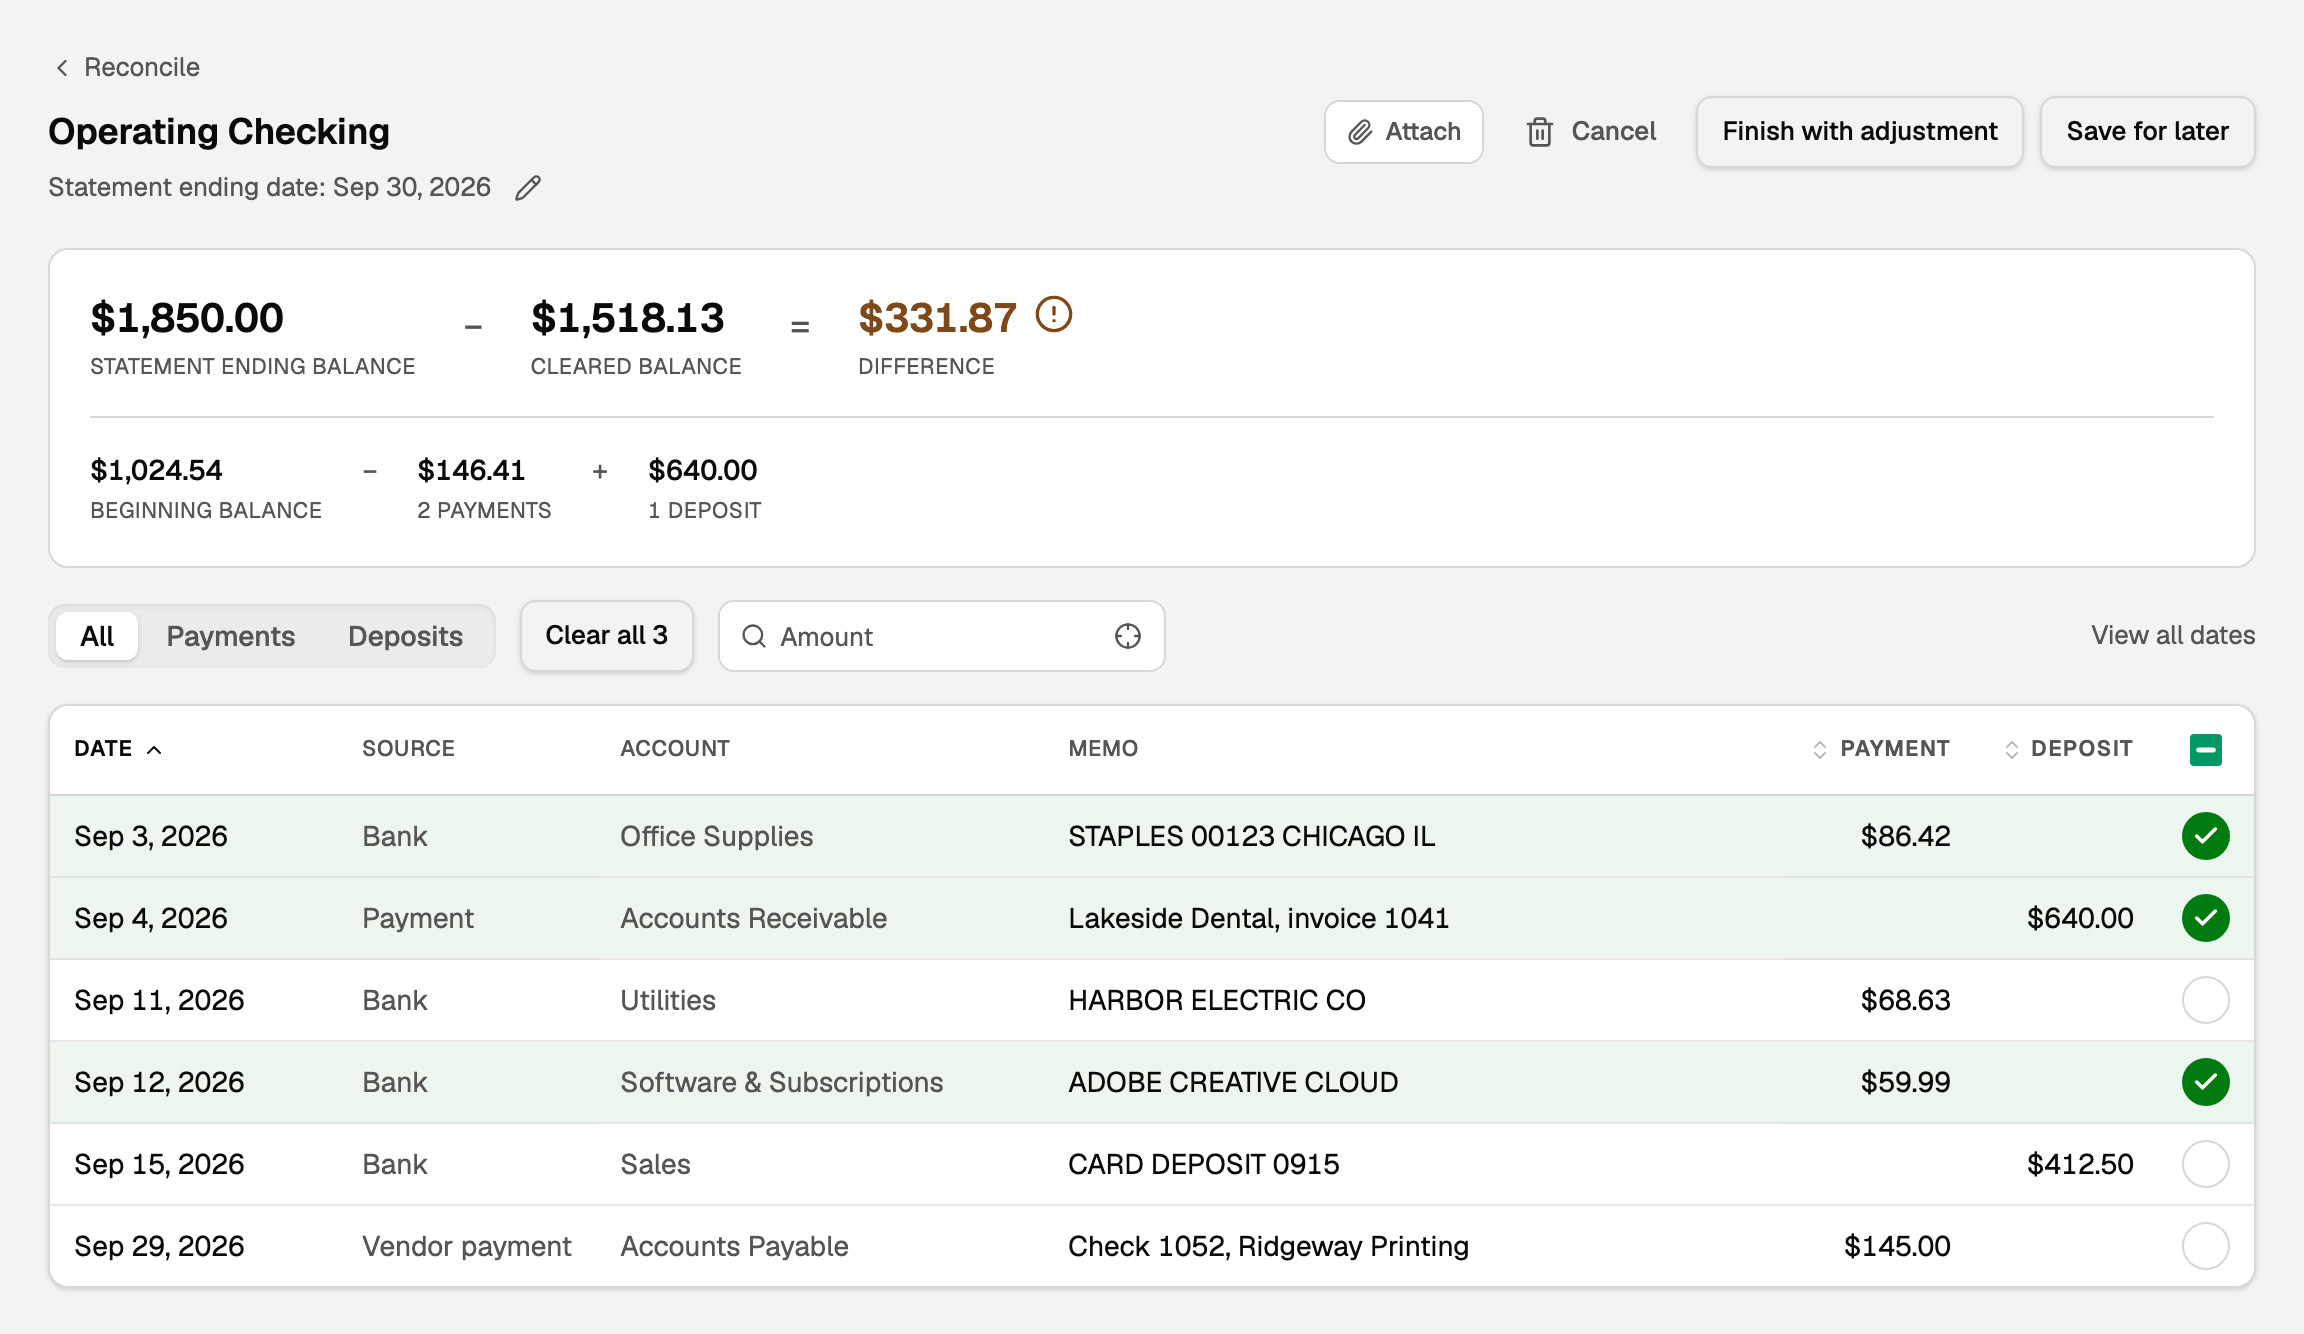The image size is (2304, 1334).
Task: Switch to the Deposits tab
Action: (x=405, y=636)
